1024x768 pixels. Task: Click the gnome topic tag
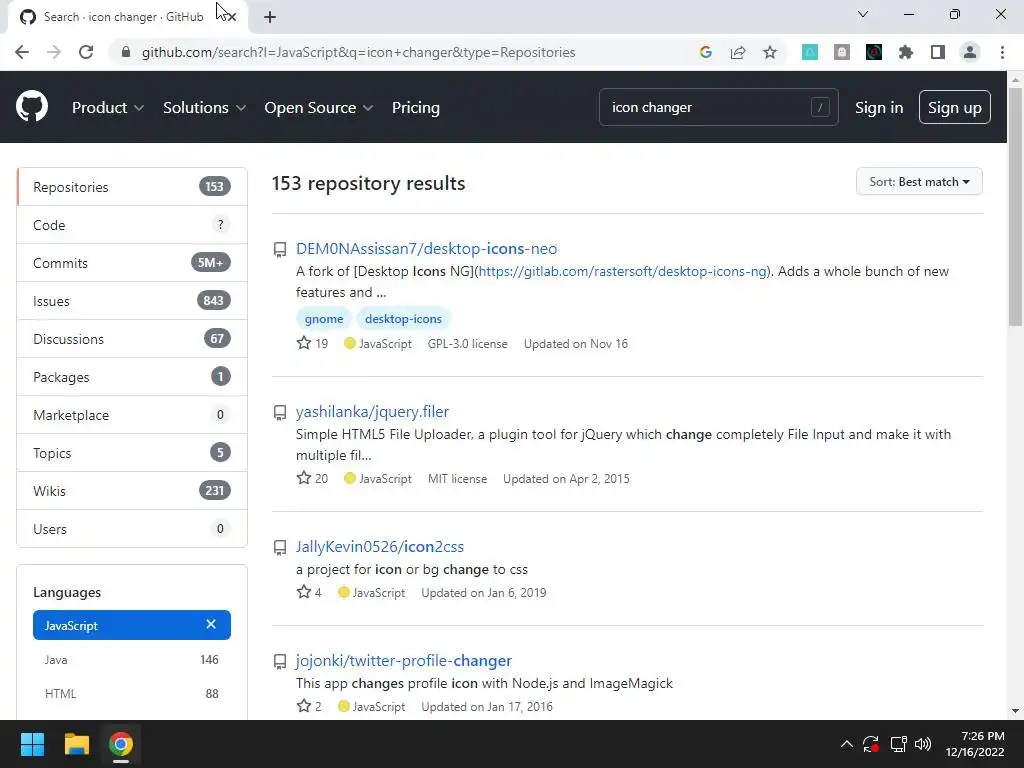(324, 319)
